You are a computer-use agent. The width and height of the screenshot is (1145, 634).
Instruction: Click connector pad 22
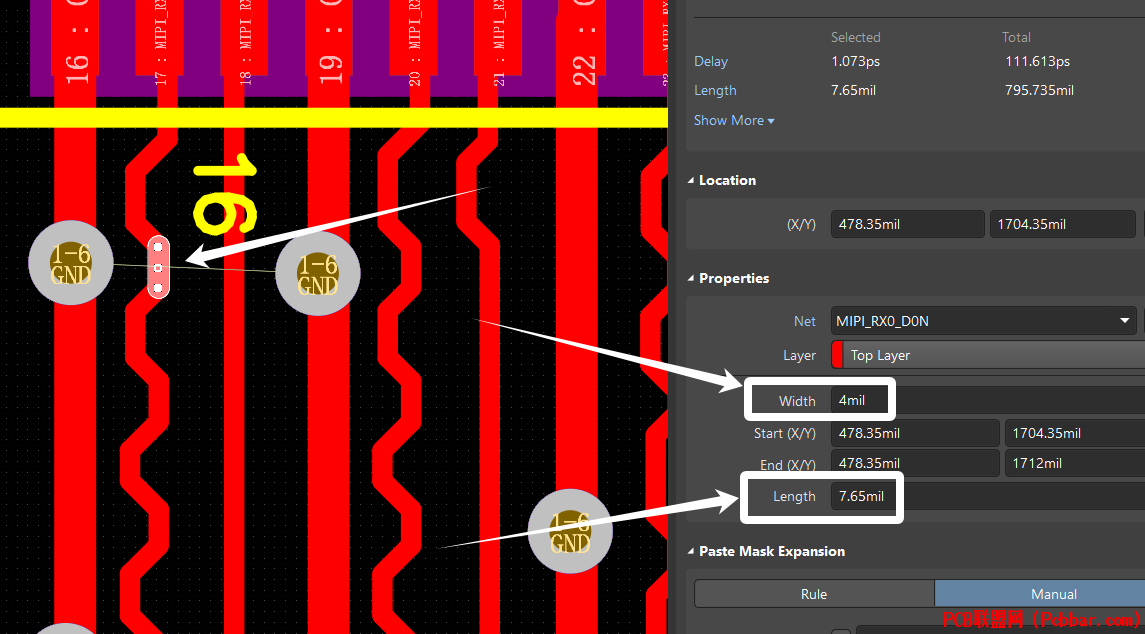(x=583, y=38)
